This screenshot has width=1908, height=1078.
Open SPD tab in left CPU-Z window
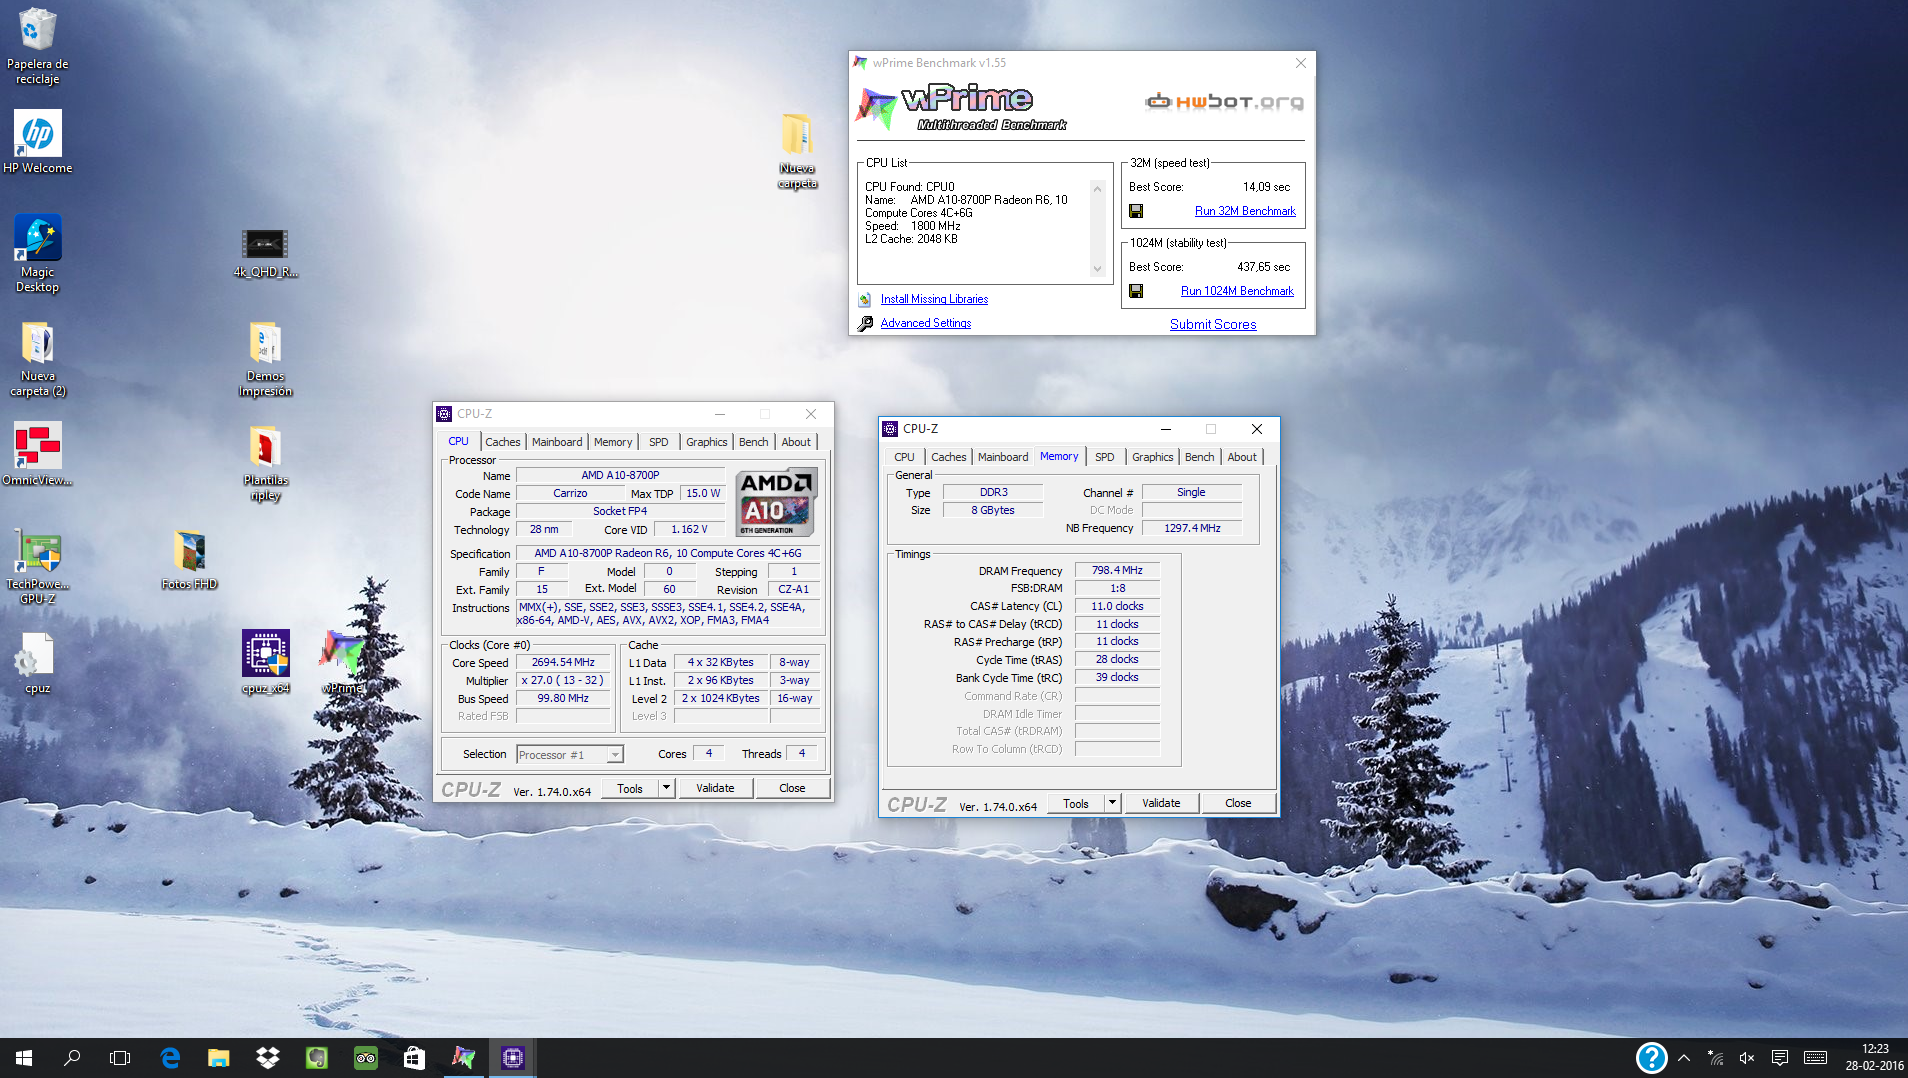(658, 442)
